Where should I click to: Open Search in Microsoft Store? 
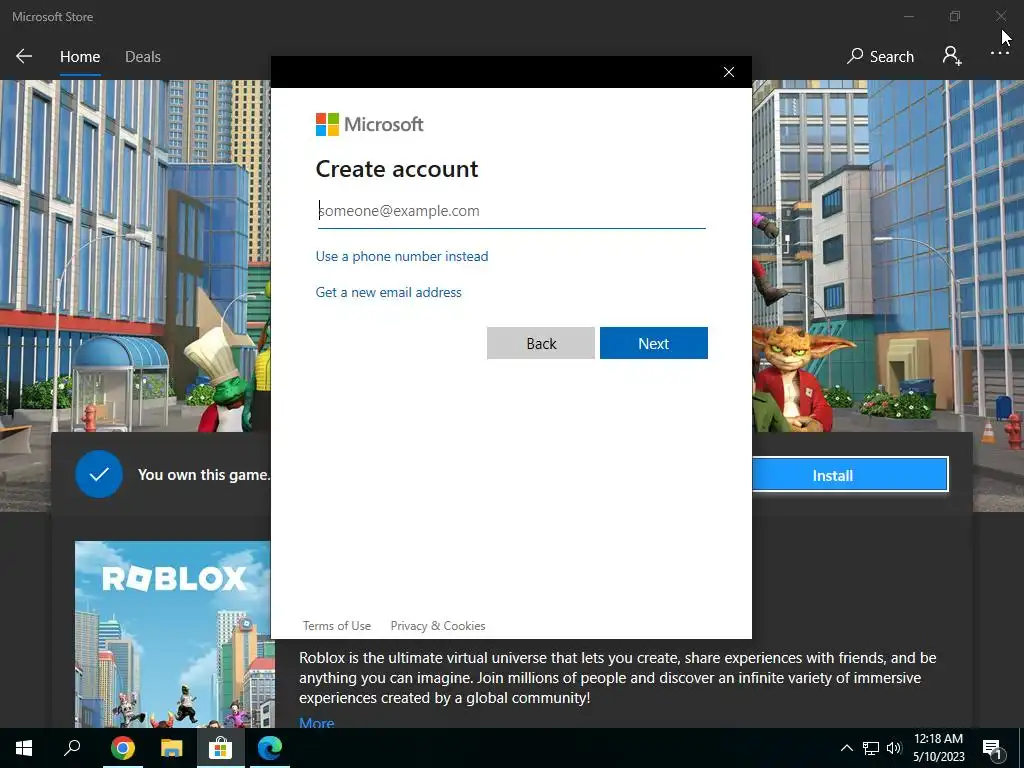[x=880, y=56]
